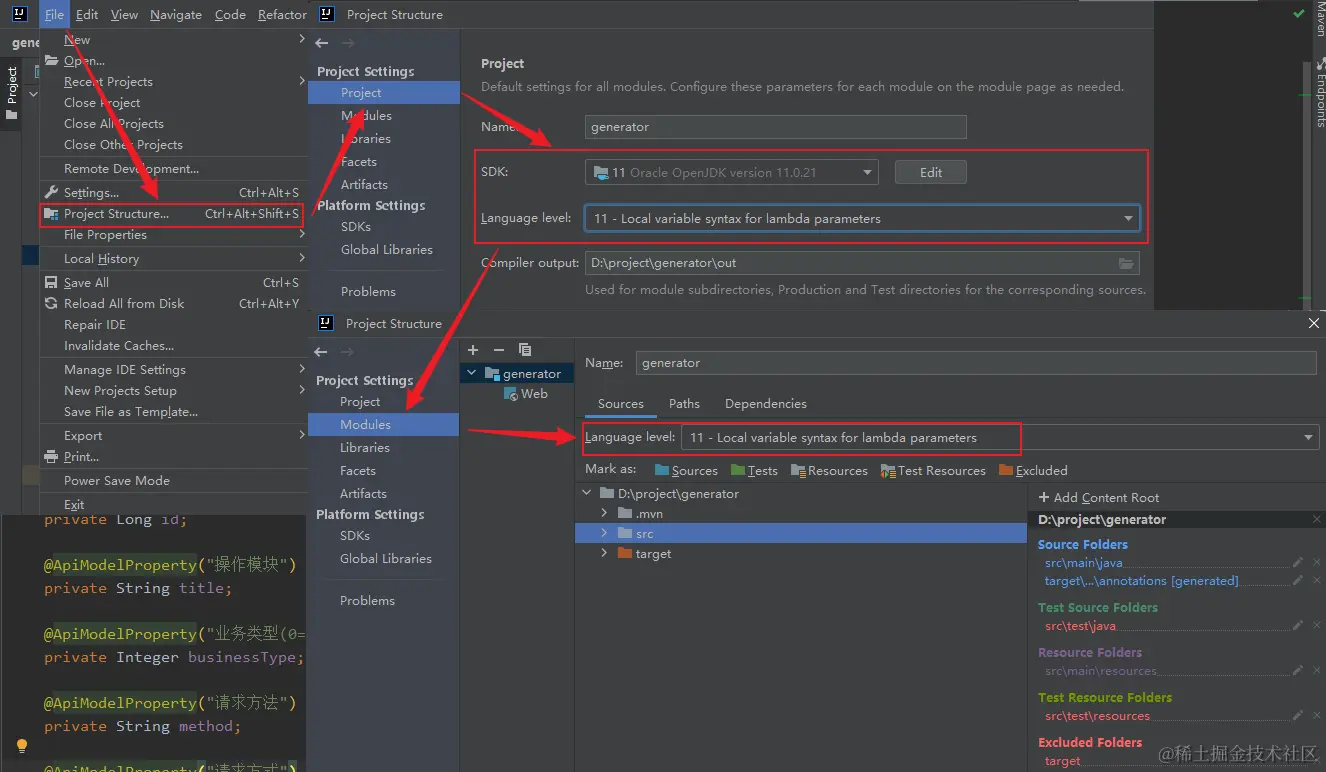Image resolution: width=1326 pixels, height=772 pixels.
Task: Open the Maven tool window
Action: tap(1319, 21)
